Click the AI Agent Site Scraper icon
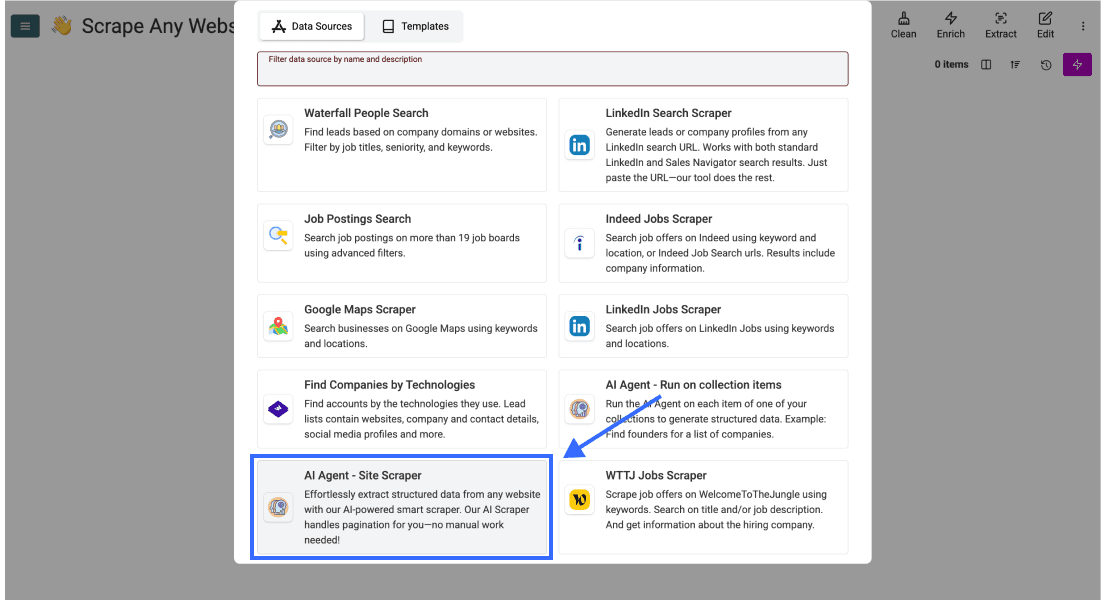The height and width of the screenshot is (600, 1105). pos(278,507)
